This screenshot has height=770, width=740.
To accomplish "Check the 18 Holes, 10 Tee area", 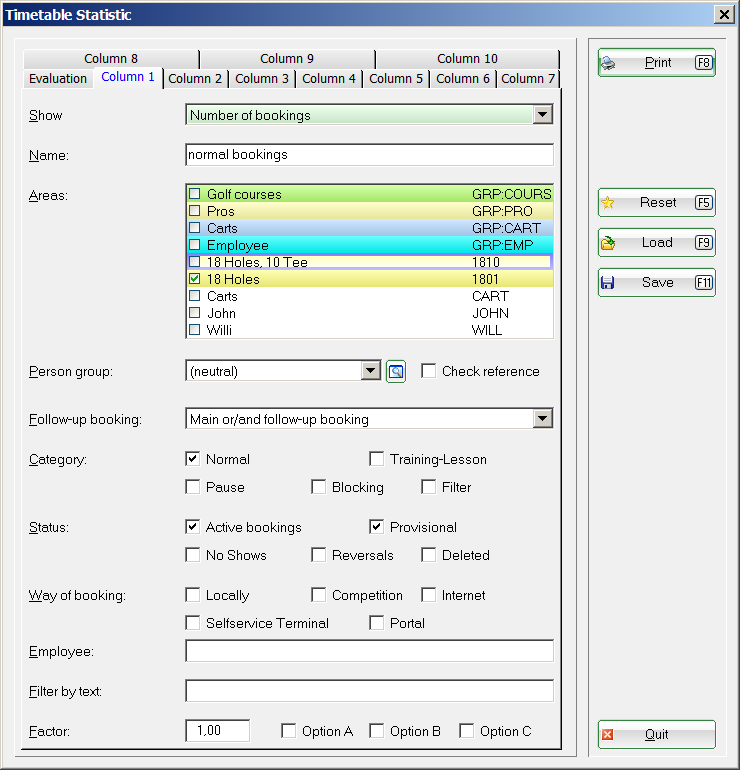I will [195, 262].
